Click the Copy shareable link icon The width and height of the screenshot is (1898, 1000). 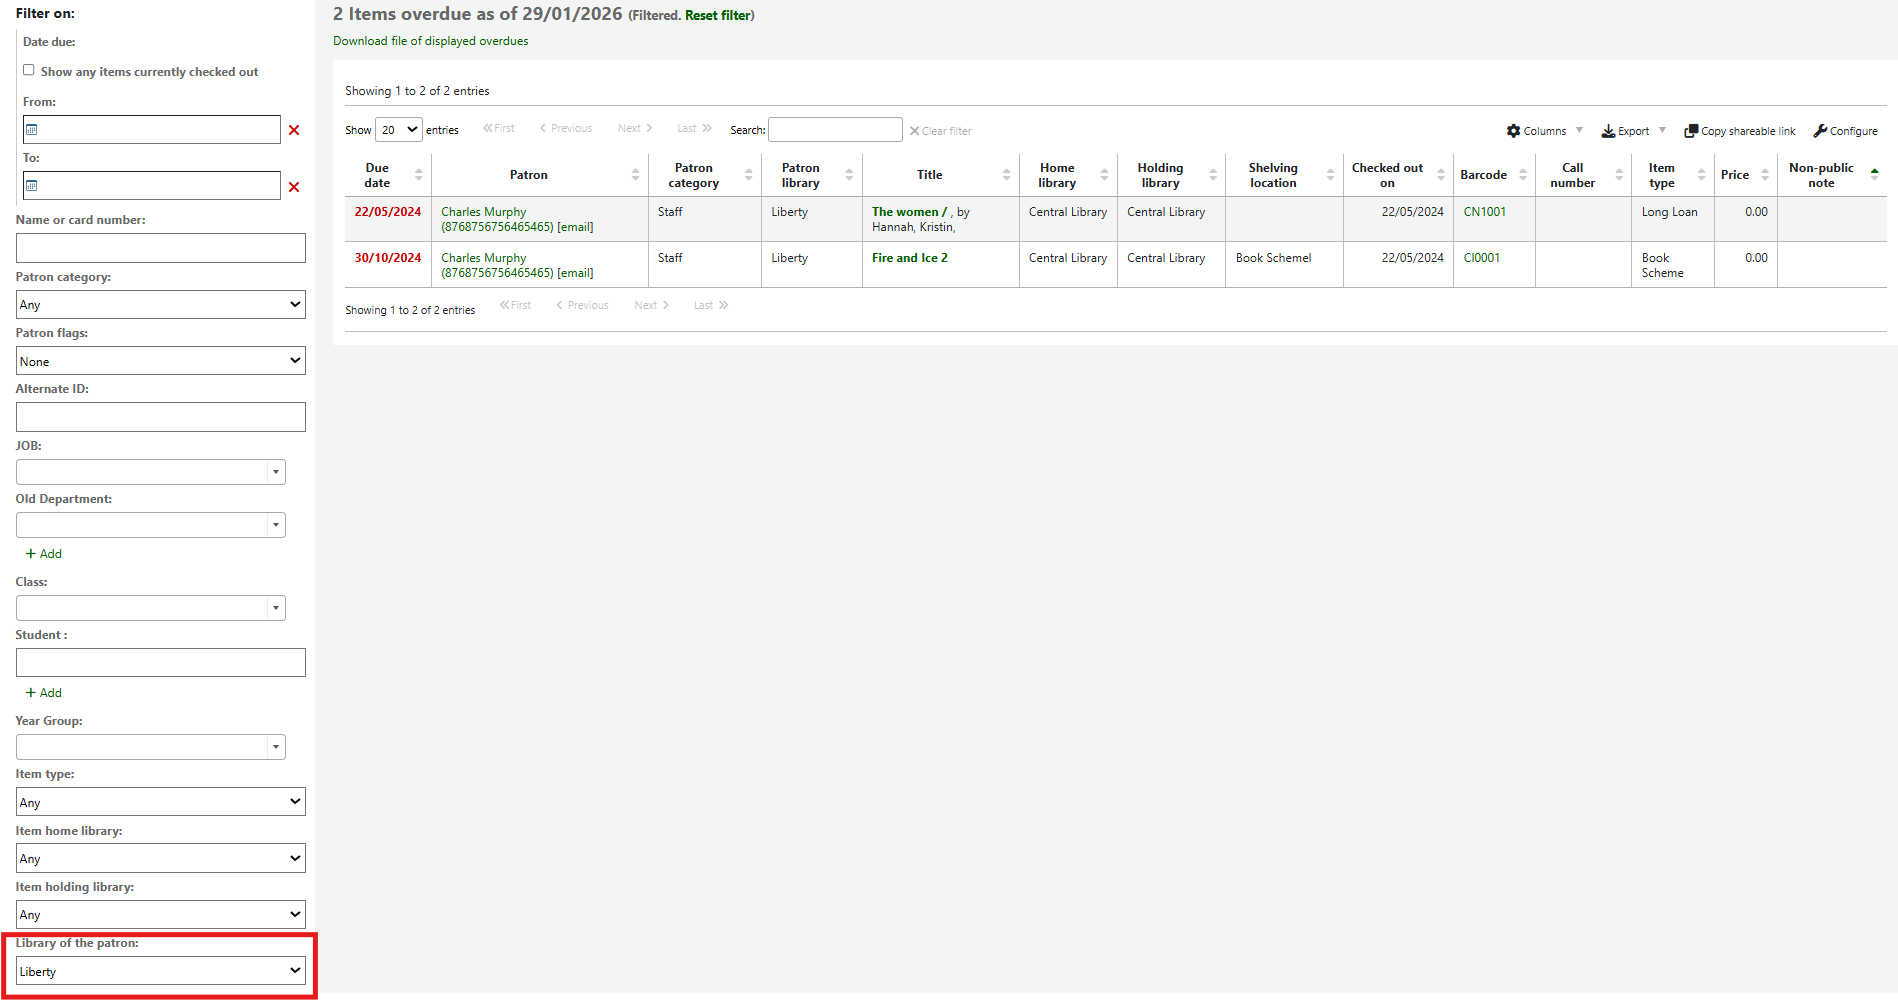coord(1691,131)
